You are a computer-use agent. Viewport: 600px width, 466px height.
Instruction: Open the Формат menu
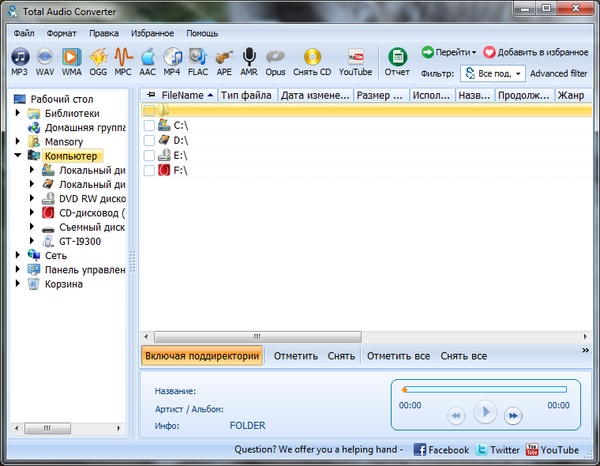(61, 33)
